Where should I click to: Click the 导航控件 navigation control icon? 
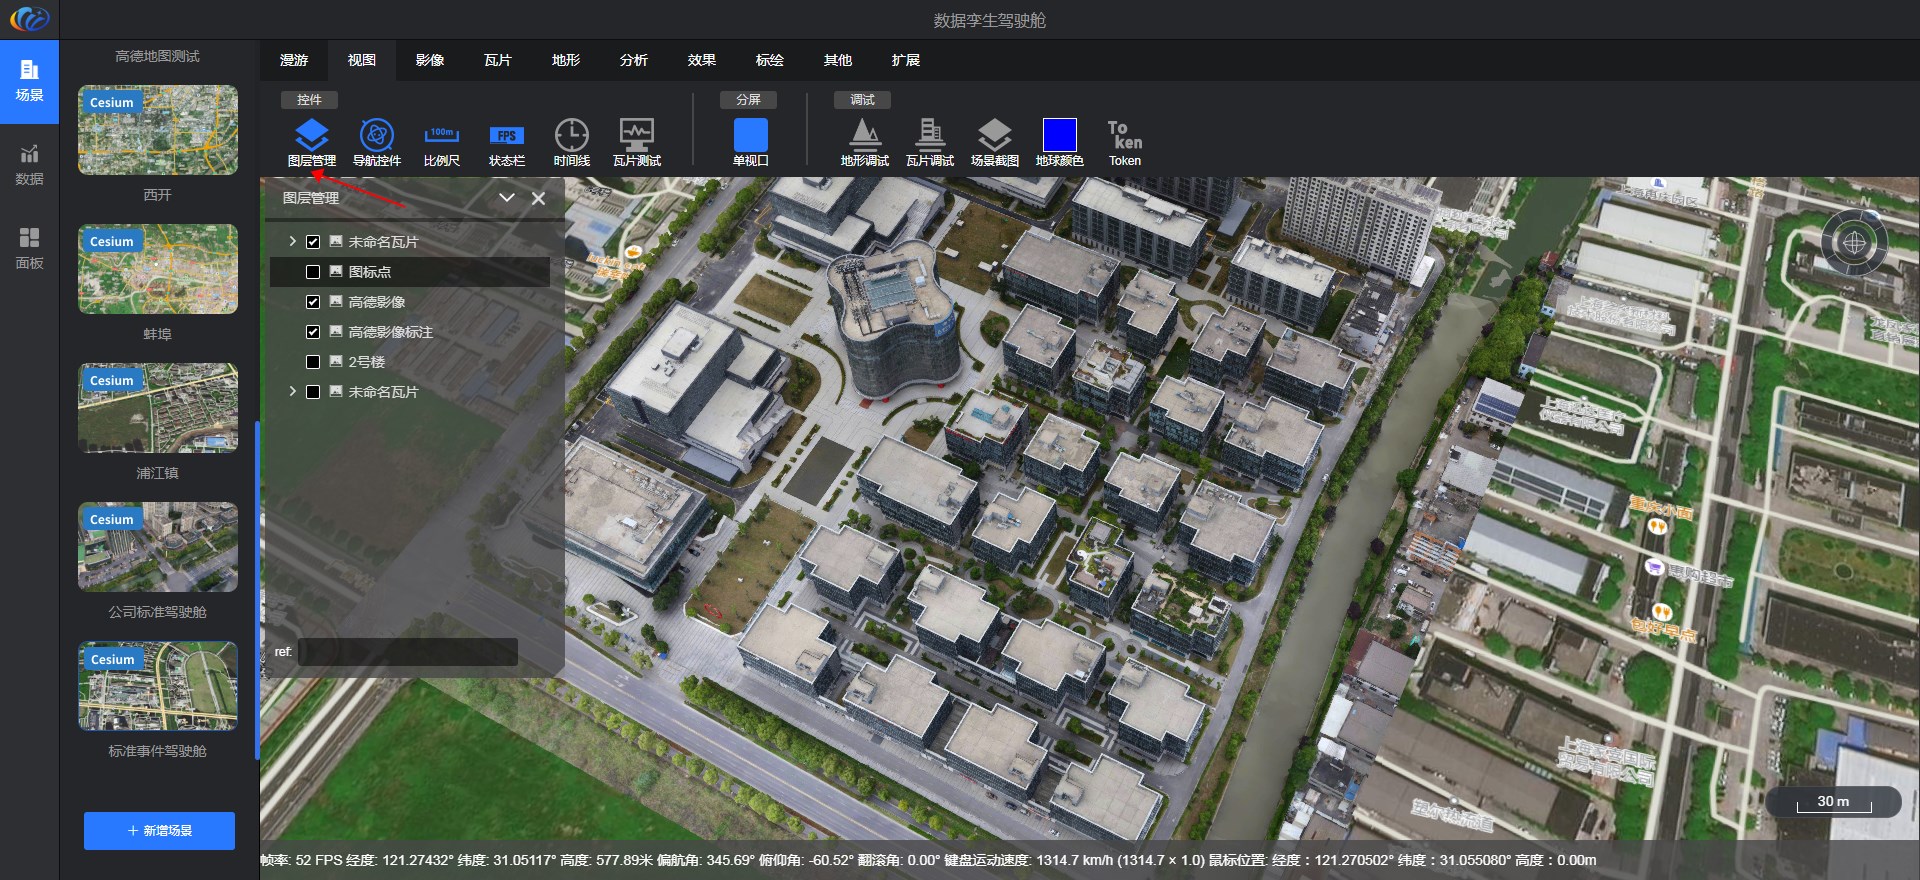pos(376,136)
